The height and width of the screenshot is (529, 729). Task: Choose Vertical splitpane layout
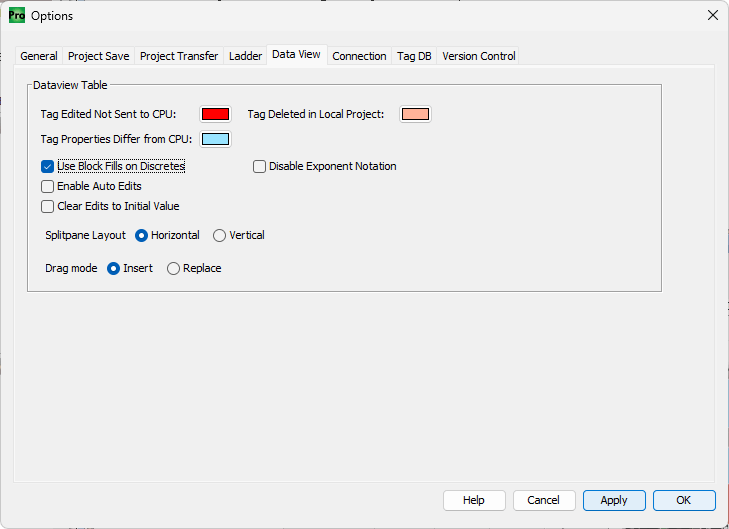pyautogui.click(x=219, y=235)
